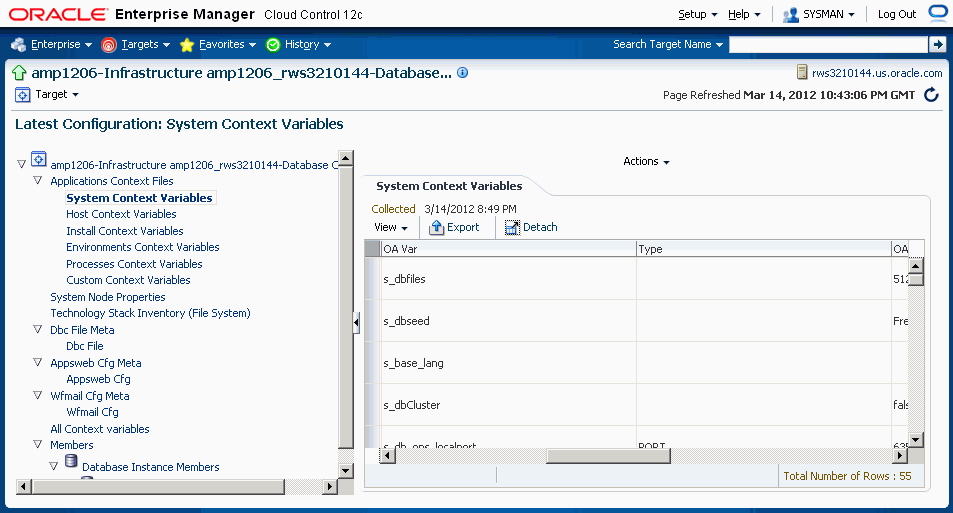953x513 pixels.
Task: Open the Favorites menu
Action: 227,44
